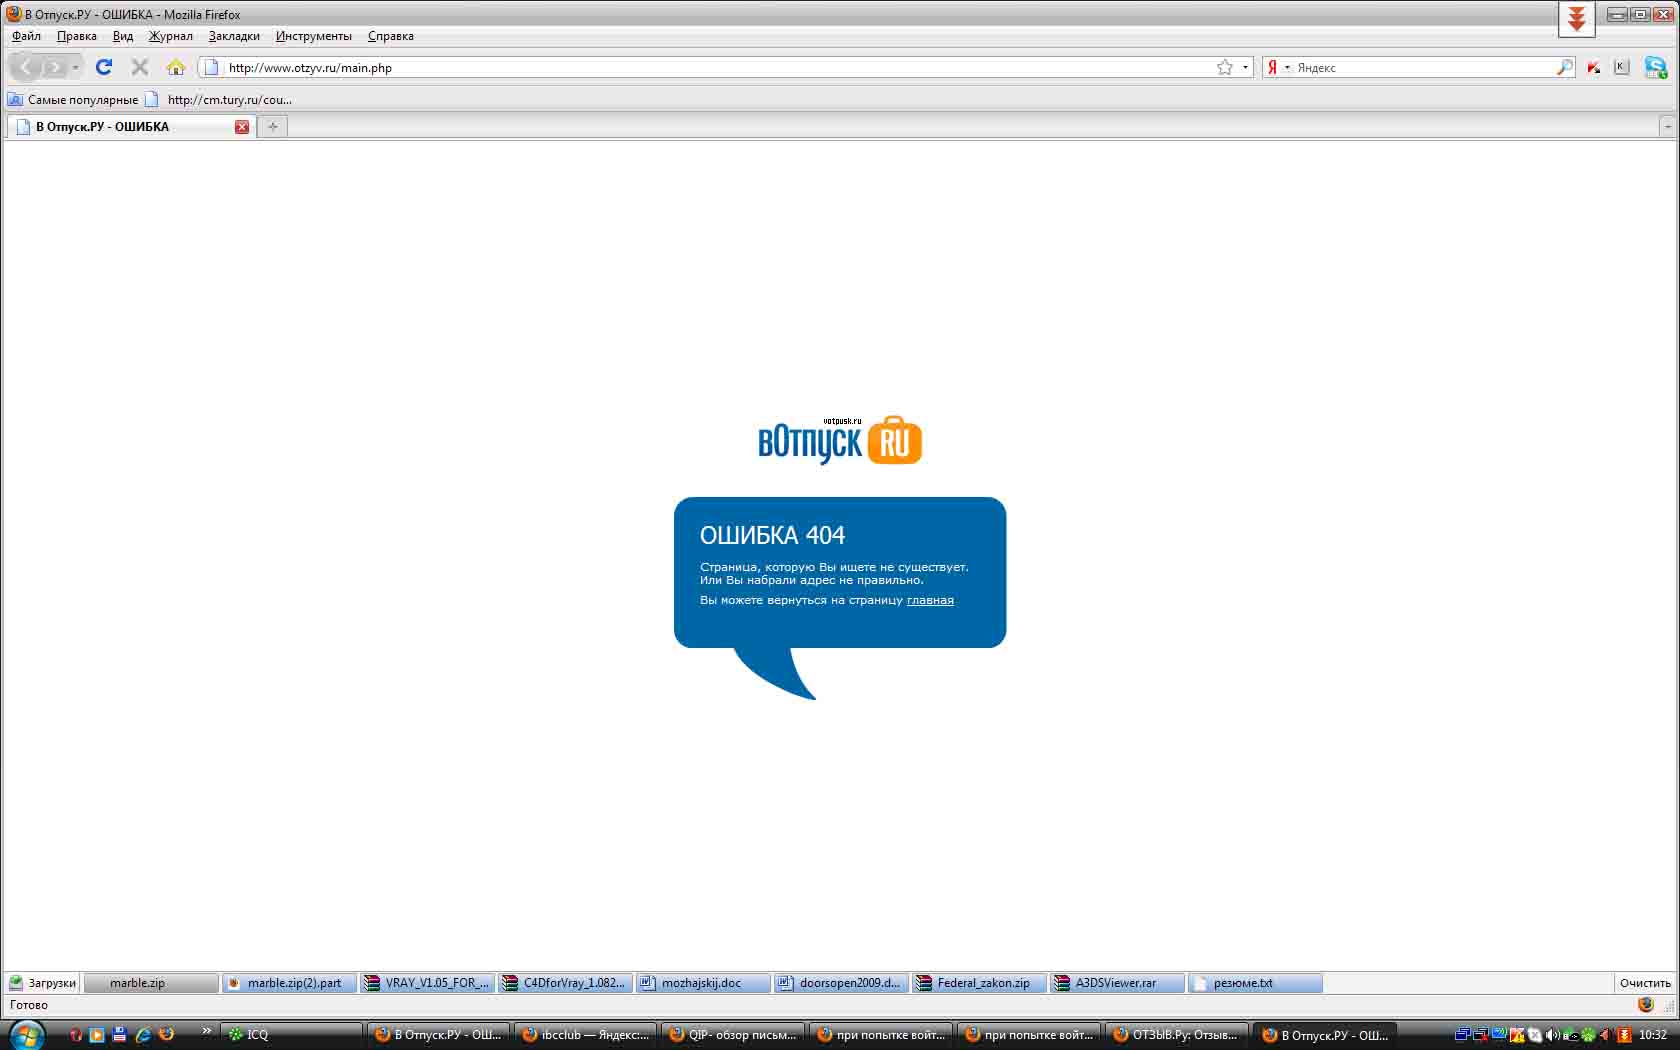Close the В Отпуск.РУ tab with red X
1680x1050 pixels.
[242, 127]
